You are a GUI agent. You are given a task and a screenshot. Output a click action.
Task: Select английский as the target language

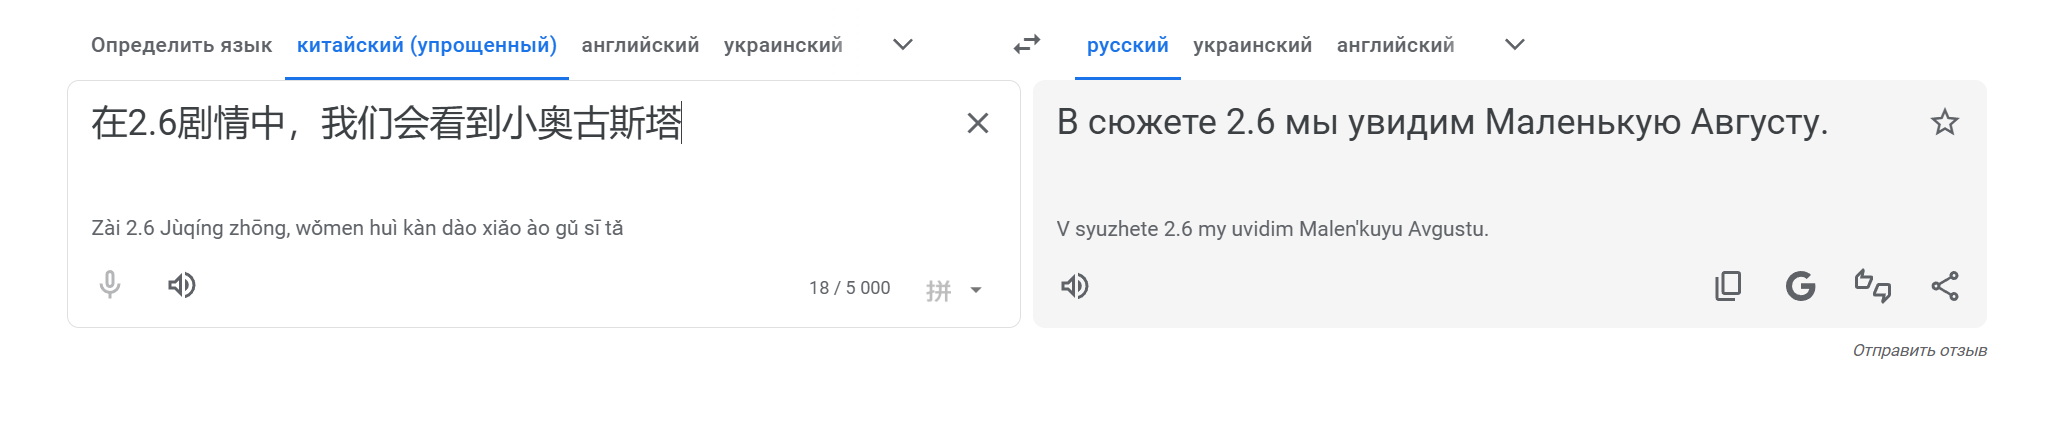point(1395,45)
